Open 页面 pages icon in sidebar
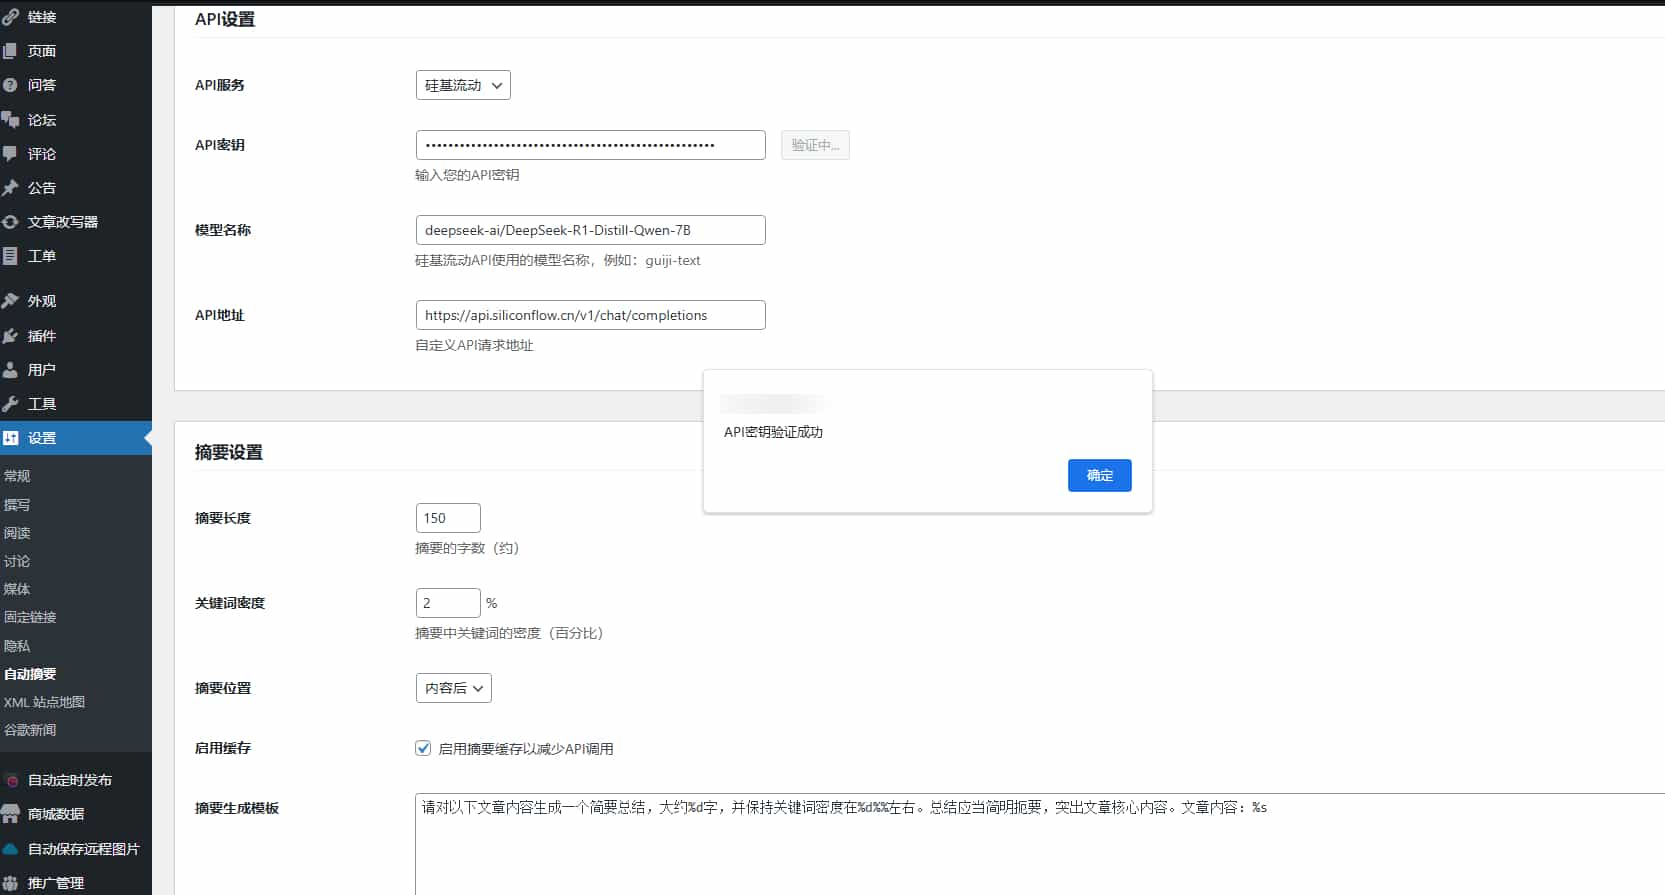This screenshot has width=1665, height=895. pyautogui.click(x=11, y=51)
